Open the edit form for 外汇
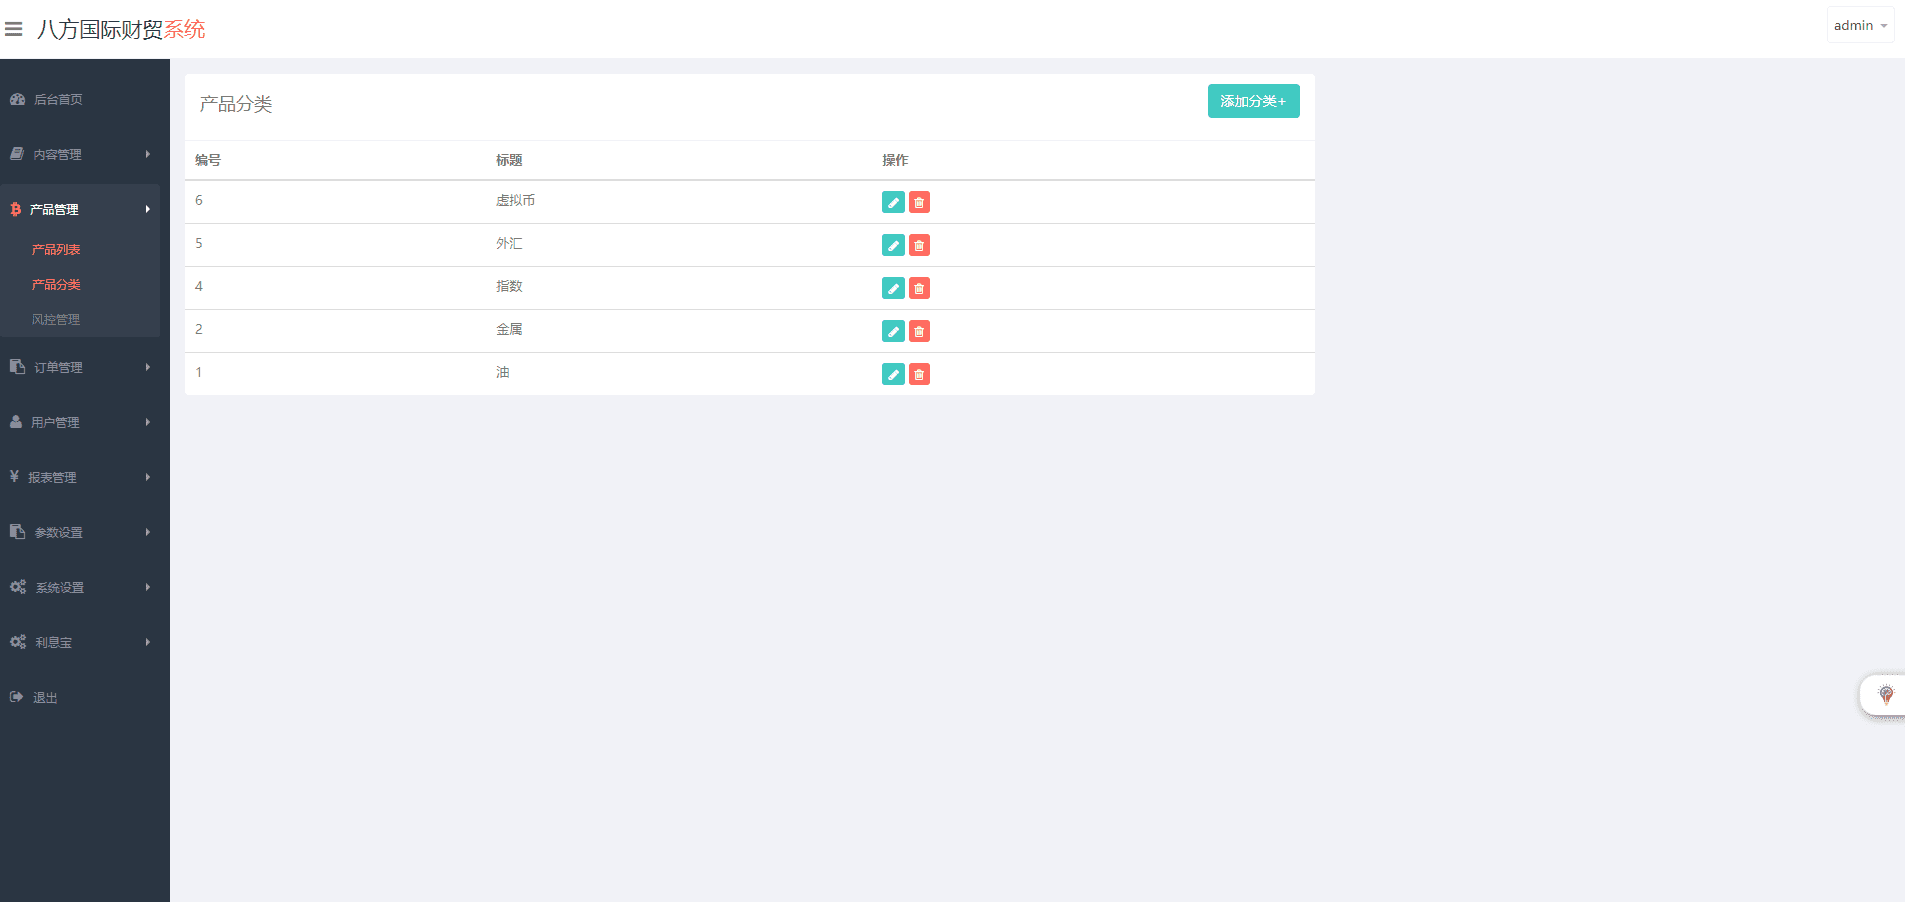This screenshot has width=1905, height=902. pyautogui.click(x=893, y=245)
